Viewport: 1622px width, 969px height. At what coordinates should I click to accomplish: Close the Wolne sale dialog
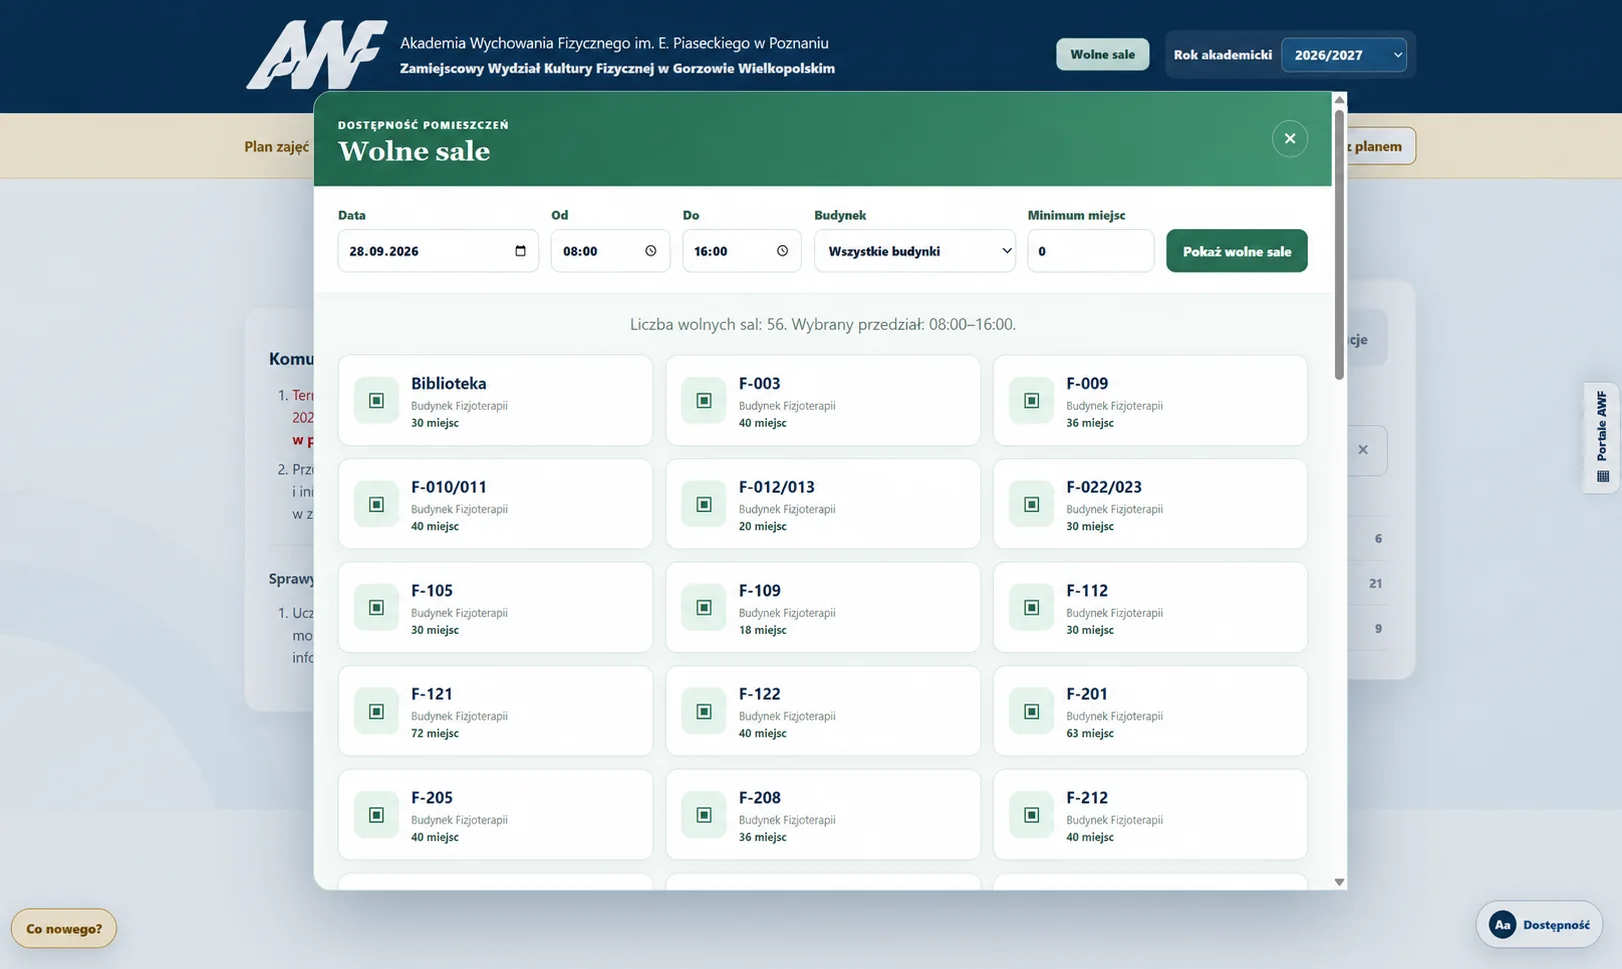click(x=1290, y=138)
